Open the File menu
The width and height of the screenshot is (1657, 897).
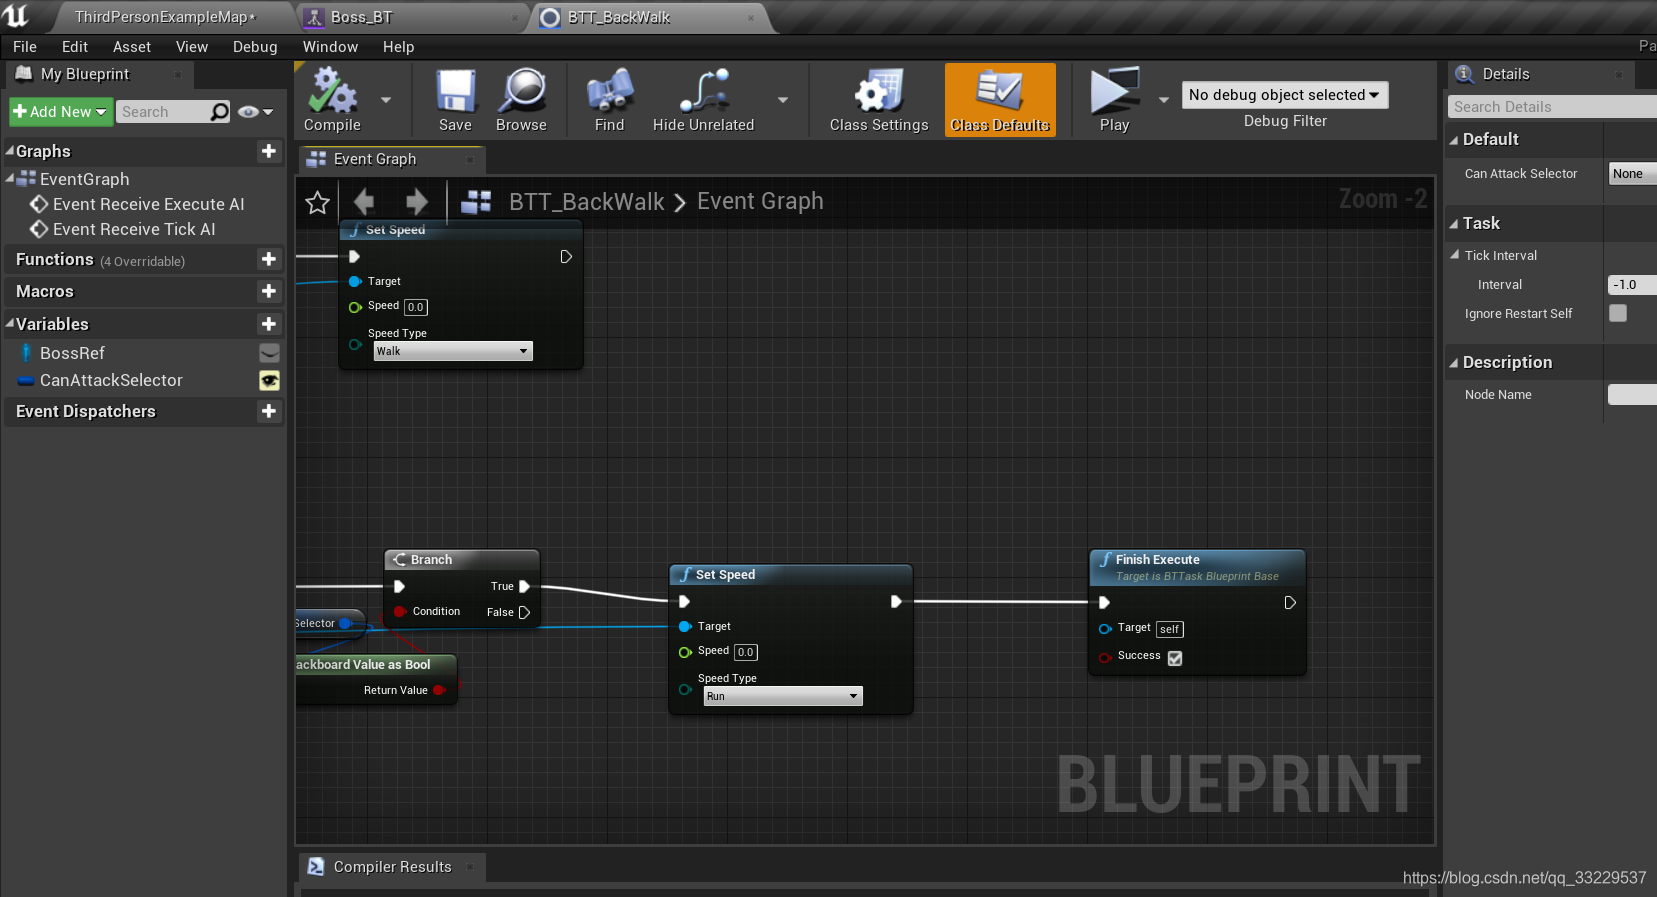(x=25, y=47)
